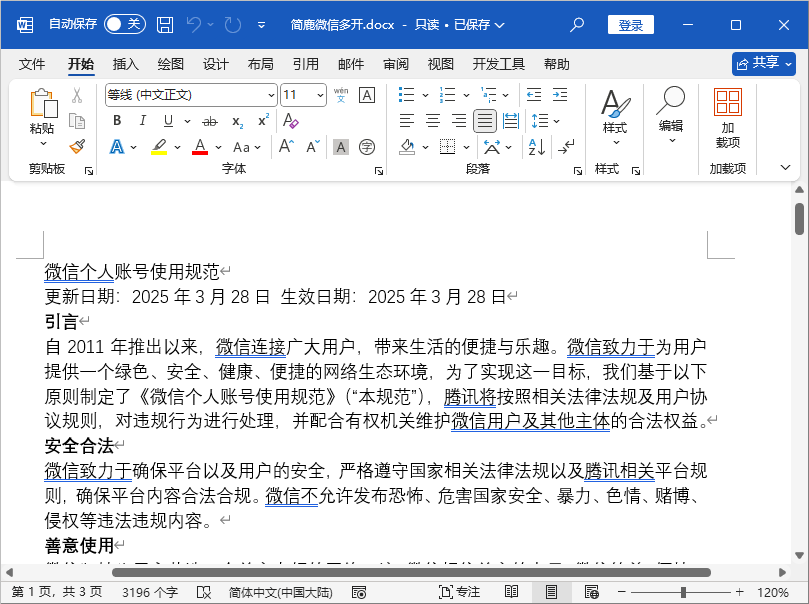This screenshot has height=604, width=809.
Task: Click the 共享 (Share) button
Action: [762, 63]
